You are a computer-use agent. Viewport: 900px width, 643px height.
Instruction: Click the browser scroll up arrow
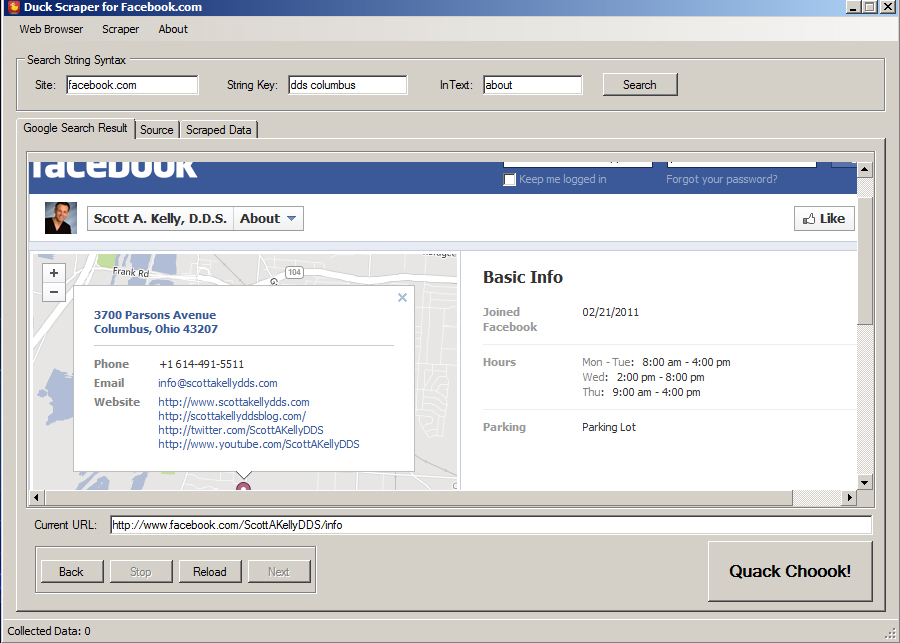[864, 169]
